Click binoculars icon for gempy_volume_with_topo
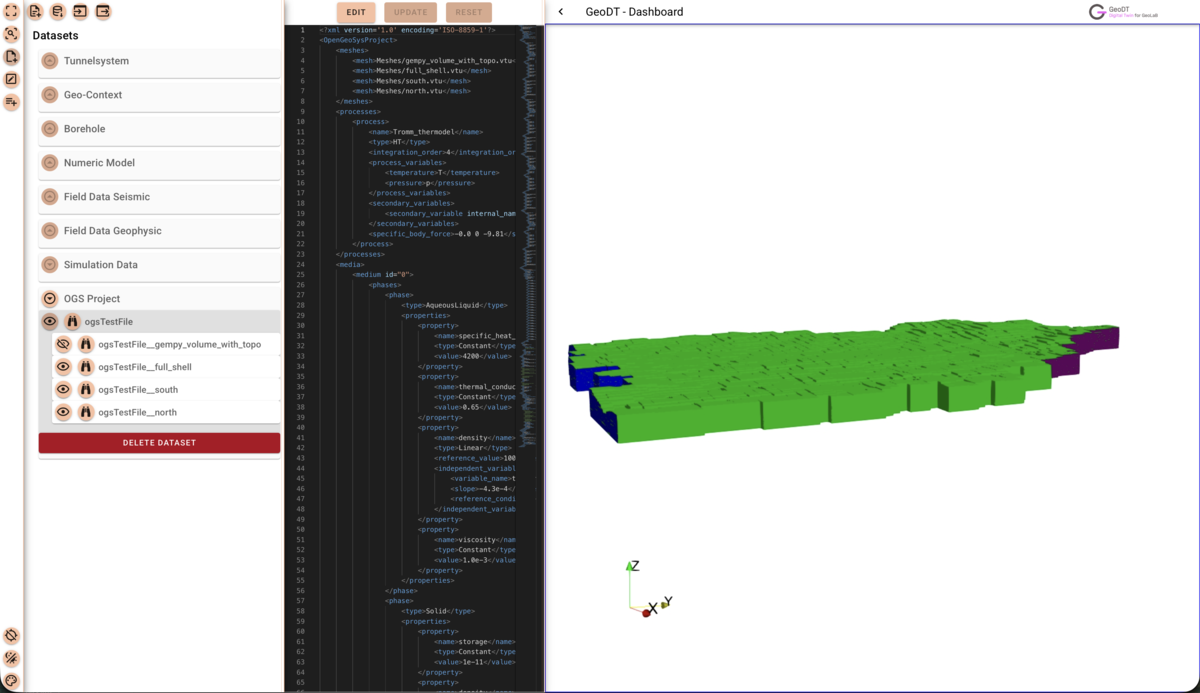The image size is (1200, 693). pos(86,344)
